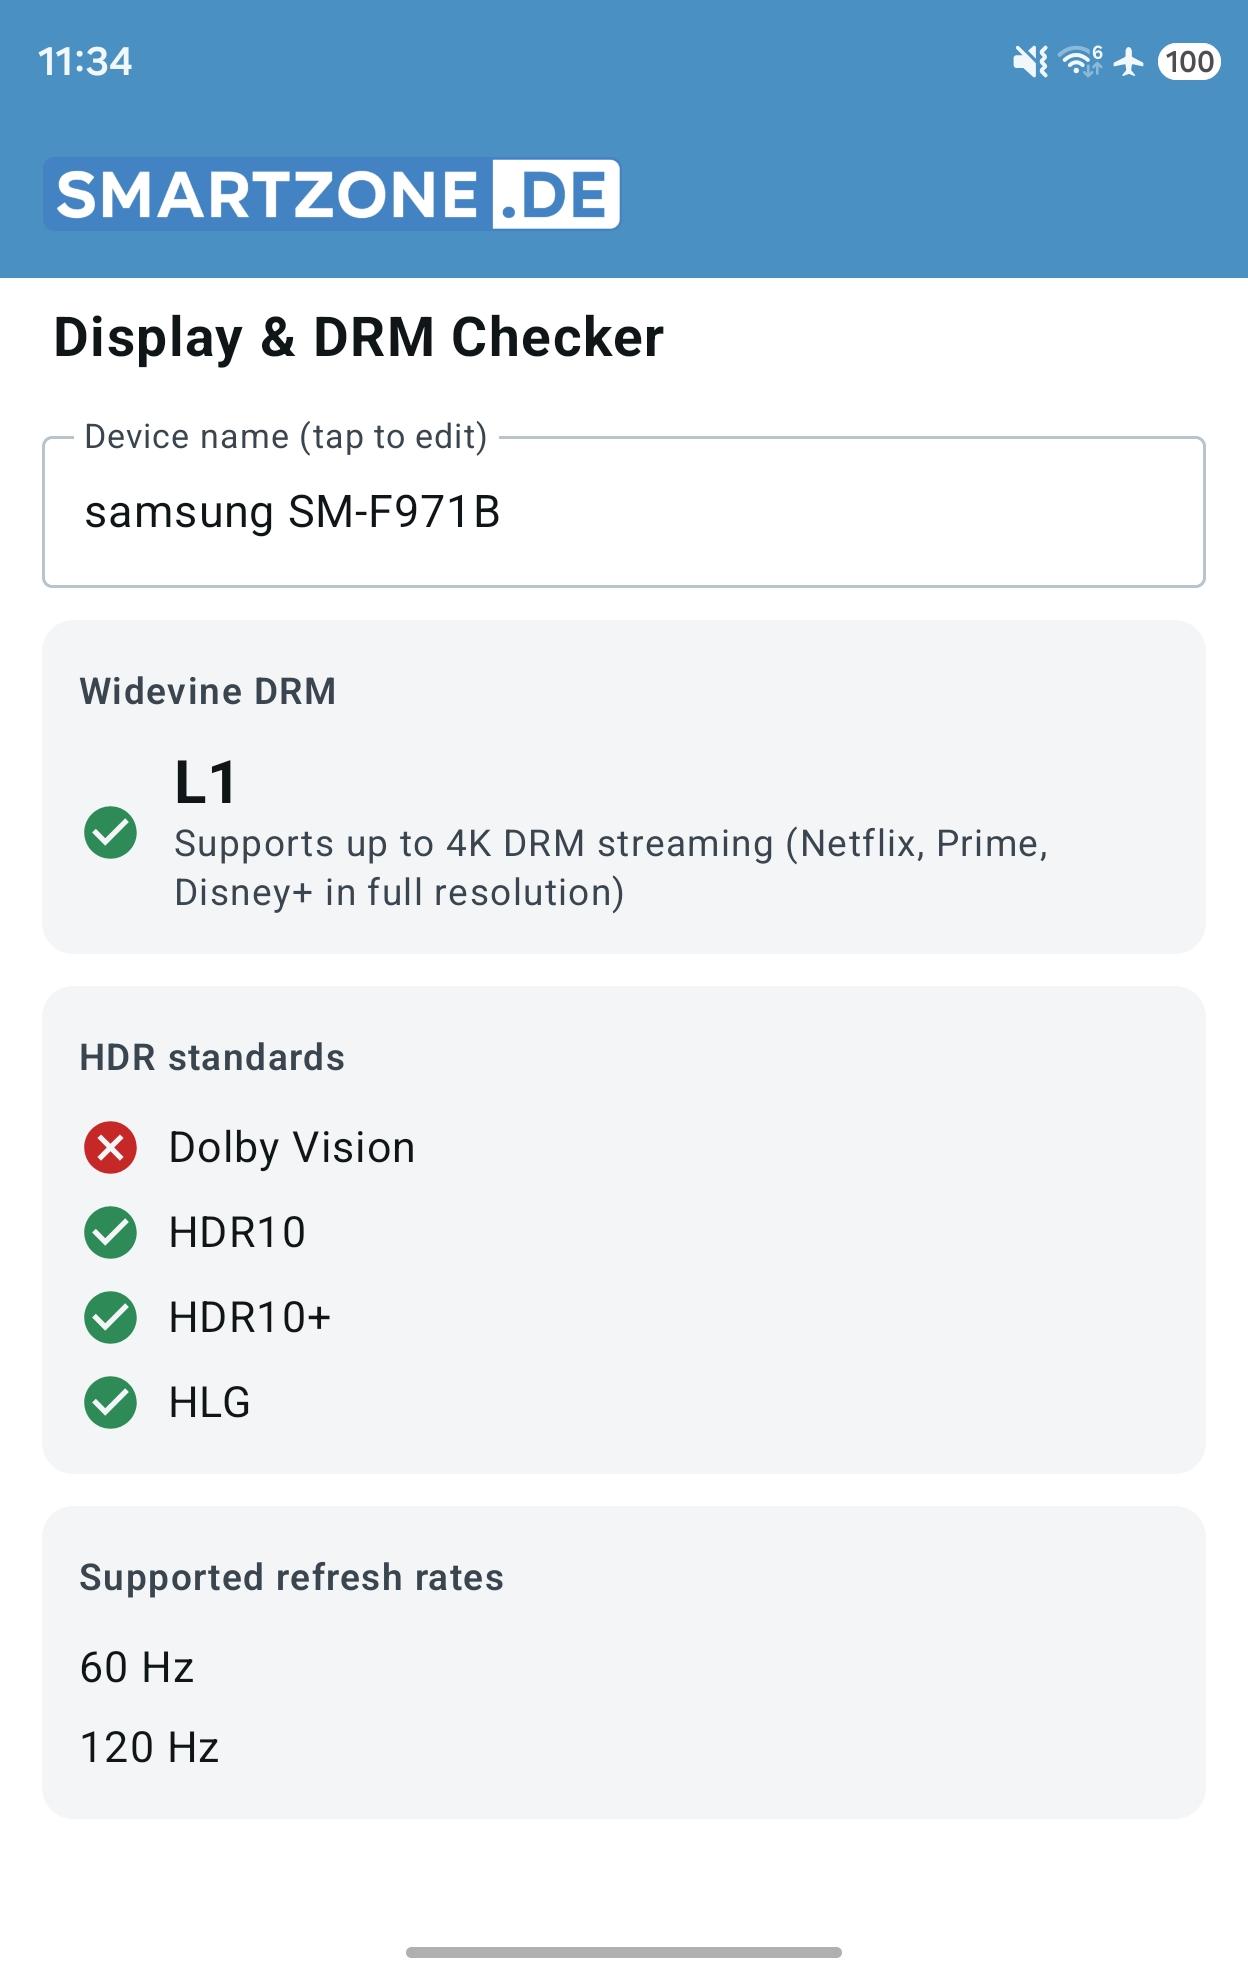1248x1972 pixels.
Task: Tap the Widevine DRM heading
Action: 208,691
